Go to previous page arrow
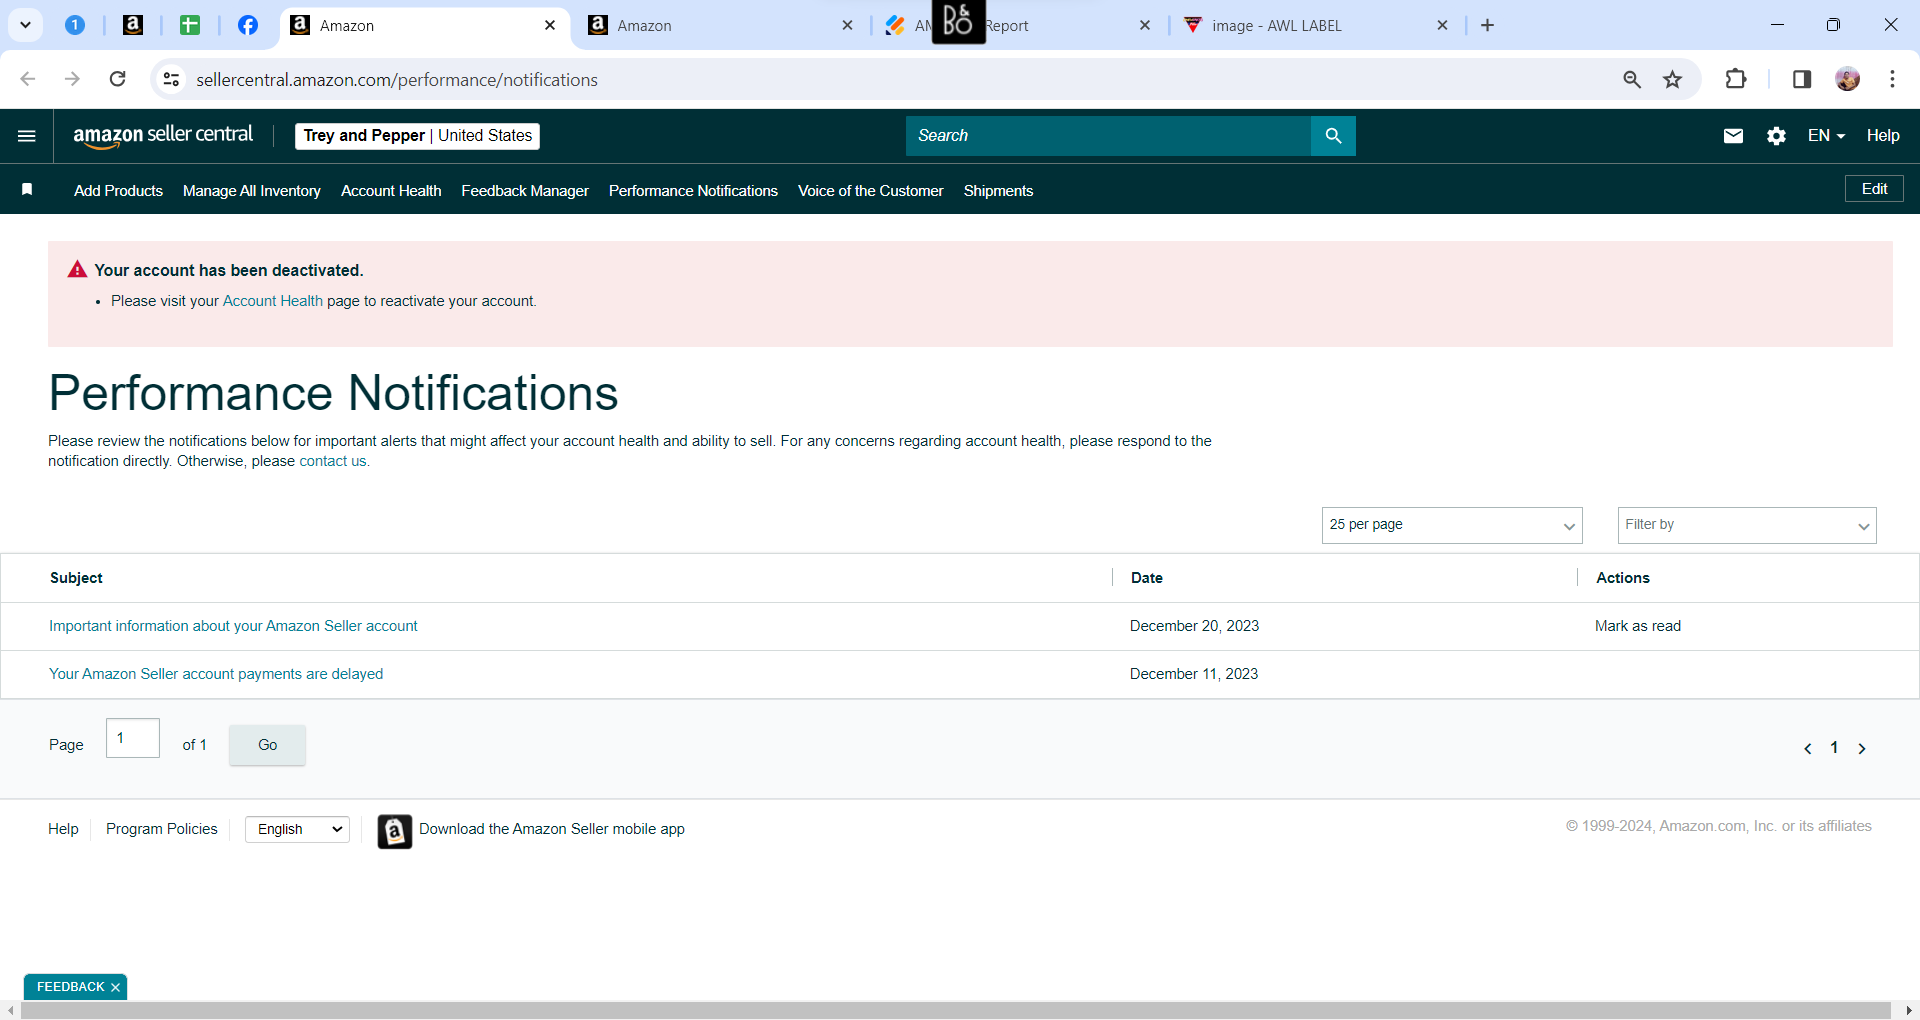The image size is (1920, 1020). pos(1807,748)
